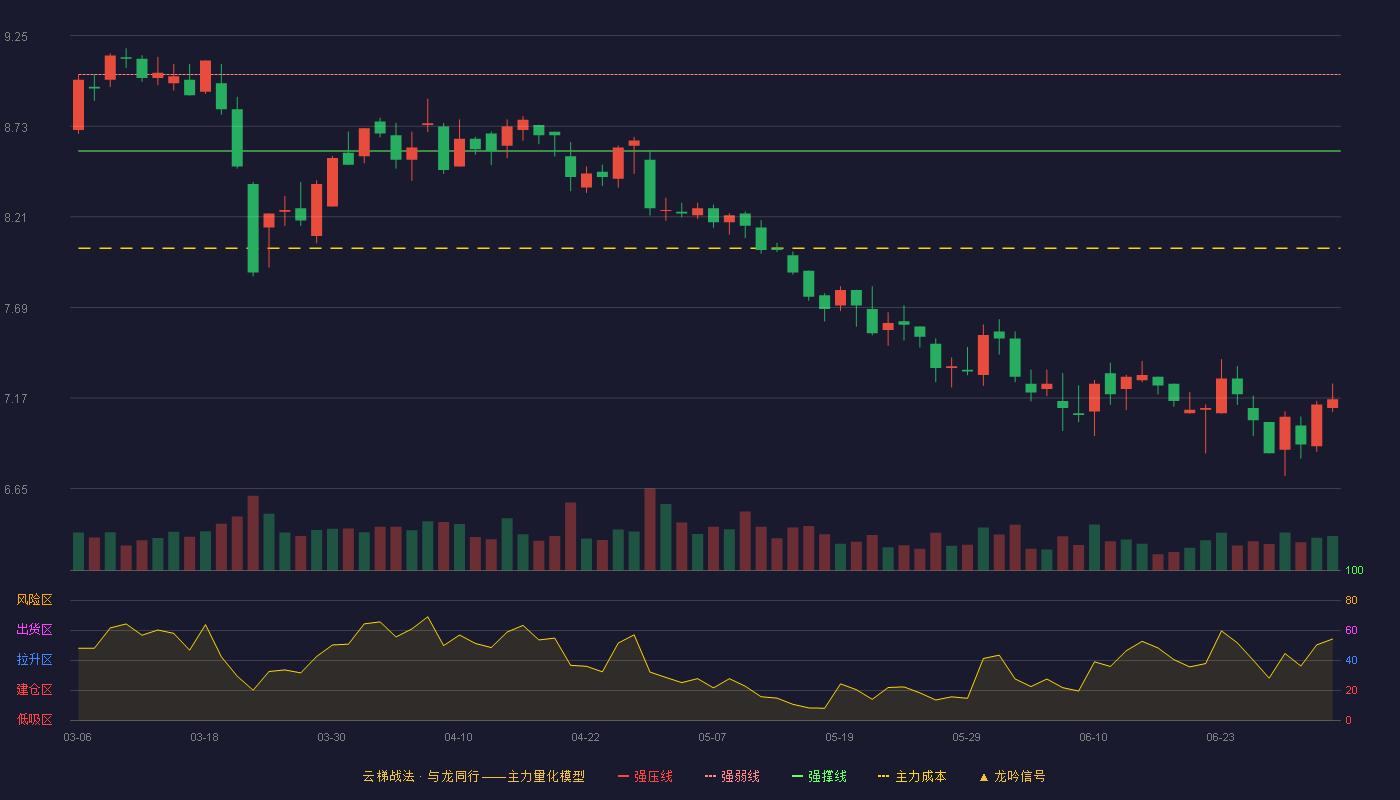Viewport: 1400px width, 800px height.
Task: Click the 03-06 date label
Action: click(78, 737)
